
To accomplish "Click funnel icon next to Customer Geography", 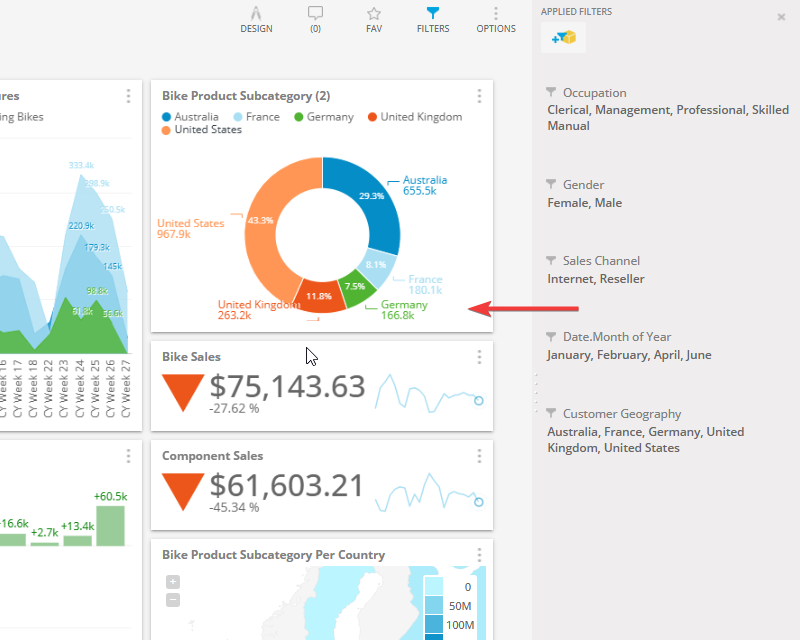I will 551,413.
